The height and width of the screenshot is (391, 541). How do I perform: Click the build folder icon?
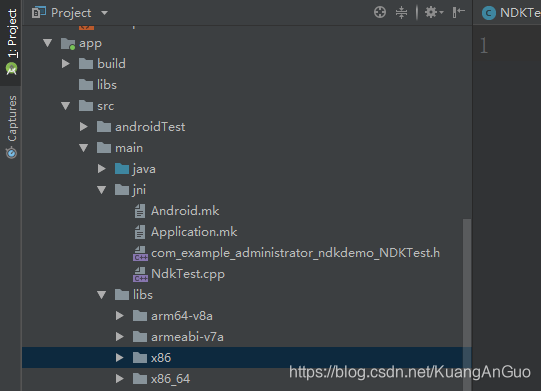86,64
